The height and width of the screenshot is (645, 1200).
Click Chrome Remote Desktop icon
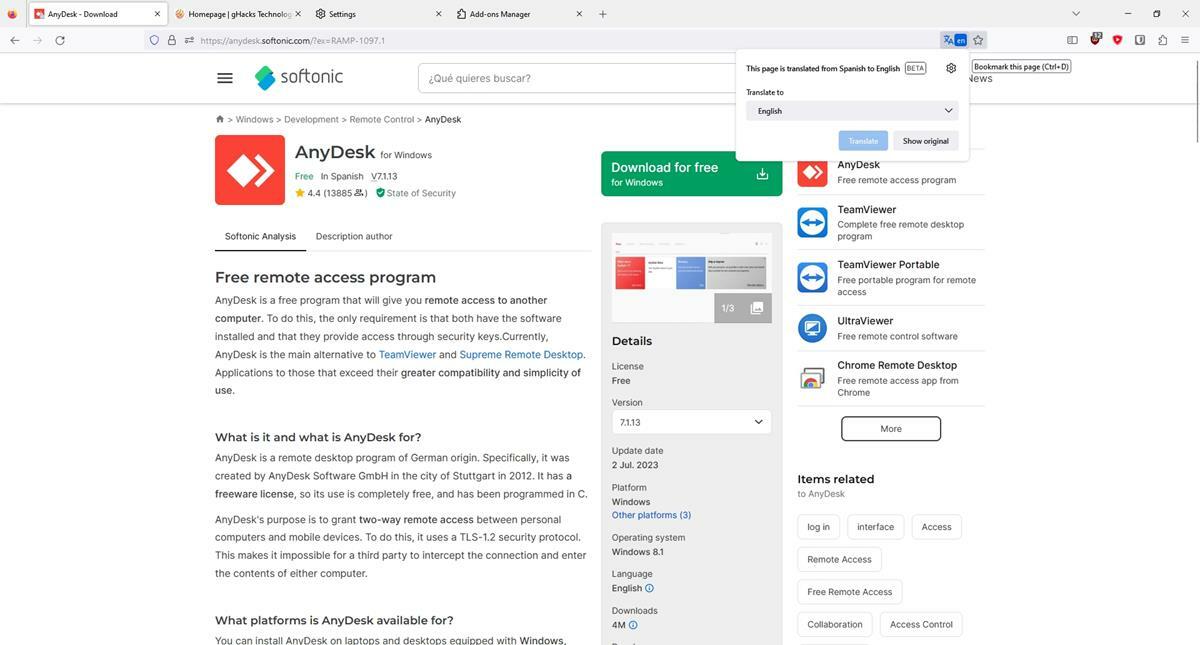(x=812, y=377)
